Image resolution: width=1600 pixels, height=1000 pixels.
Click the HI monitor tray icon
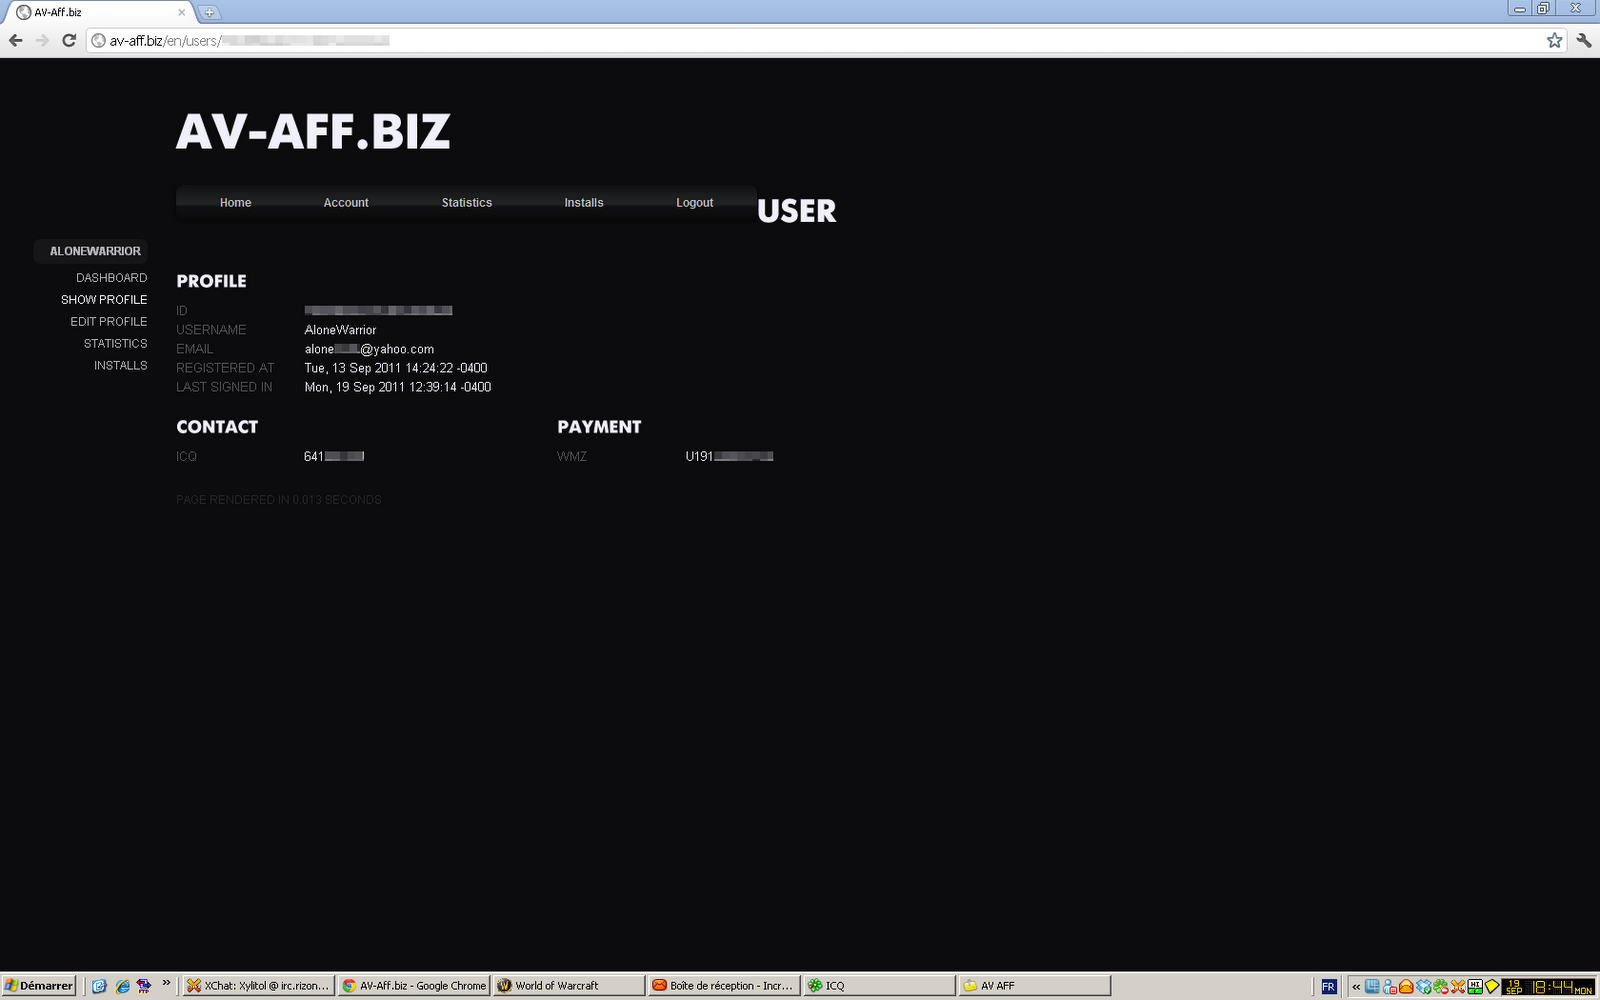1475,987
